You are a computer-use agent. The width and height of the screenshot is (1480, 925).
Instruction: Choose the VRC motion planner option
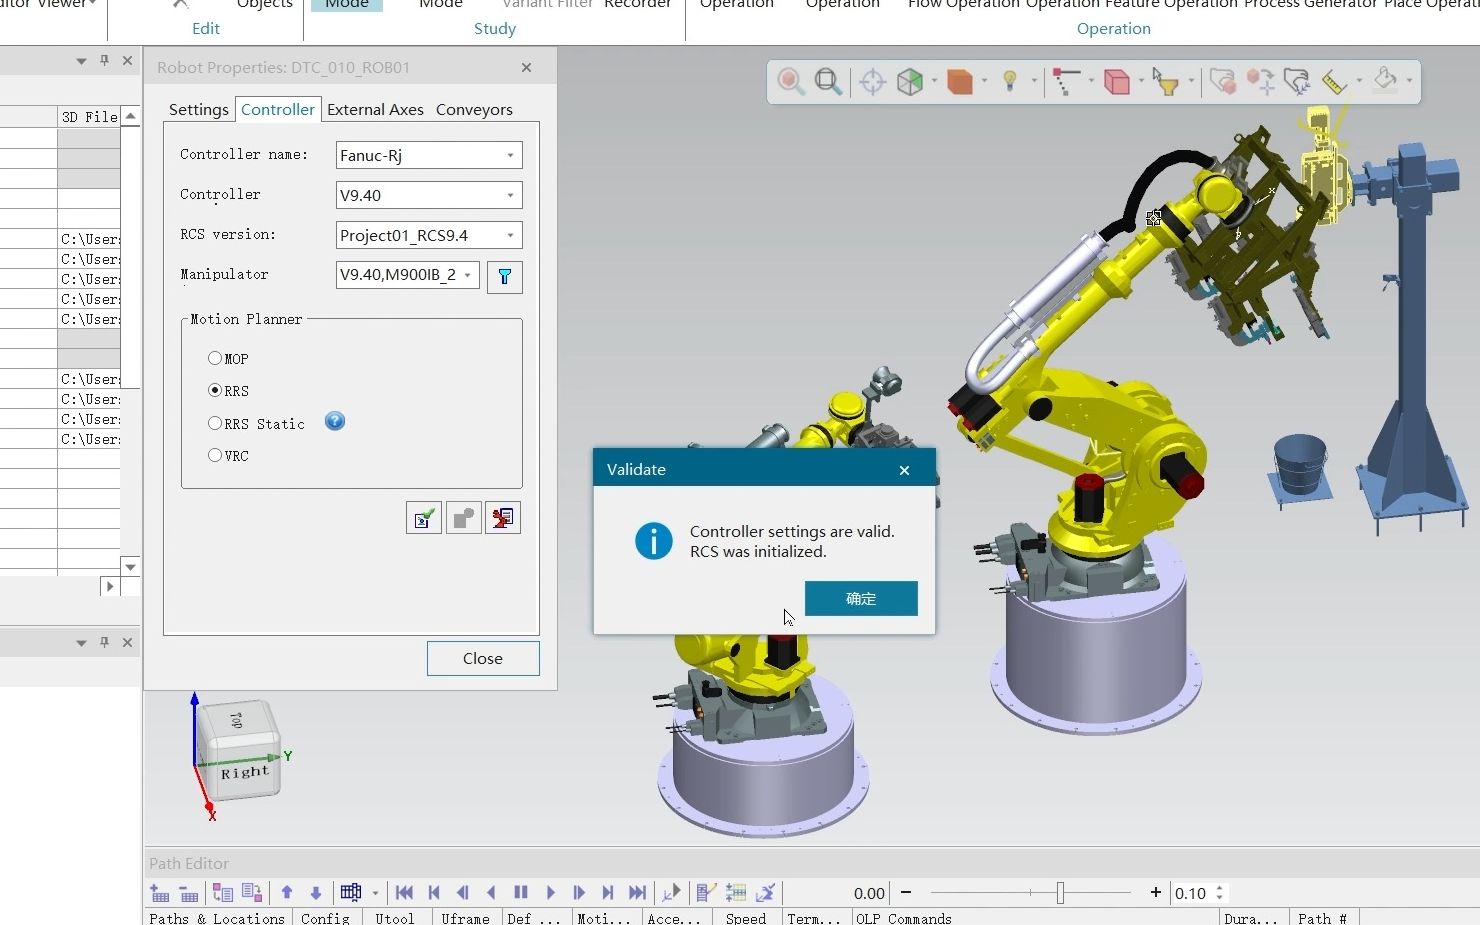click(x=215, y=455)
